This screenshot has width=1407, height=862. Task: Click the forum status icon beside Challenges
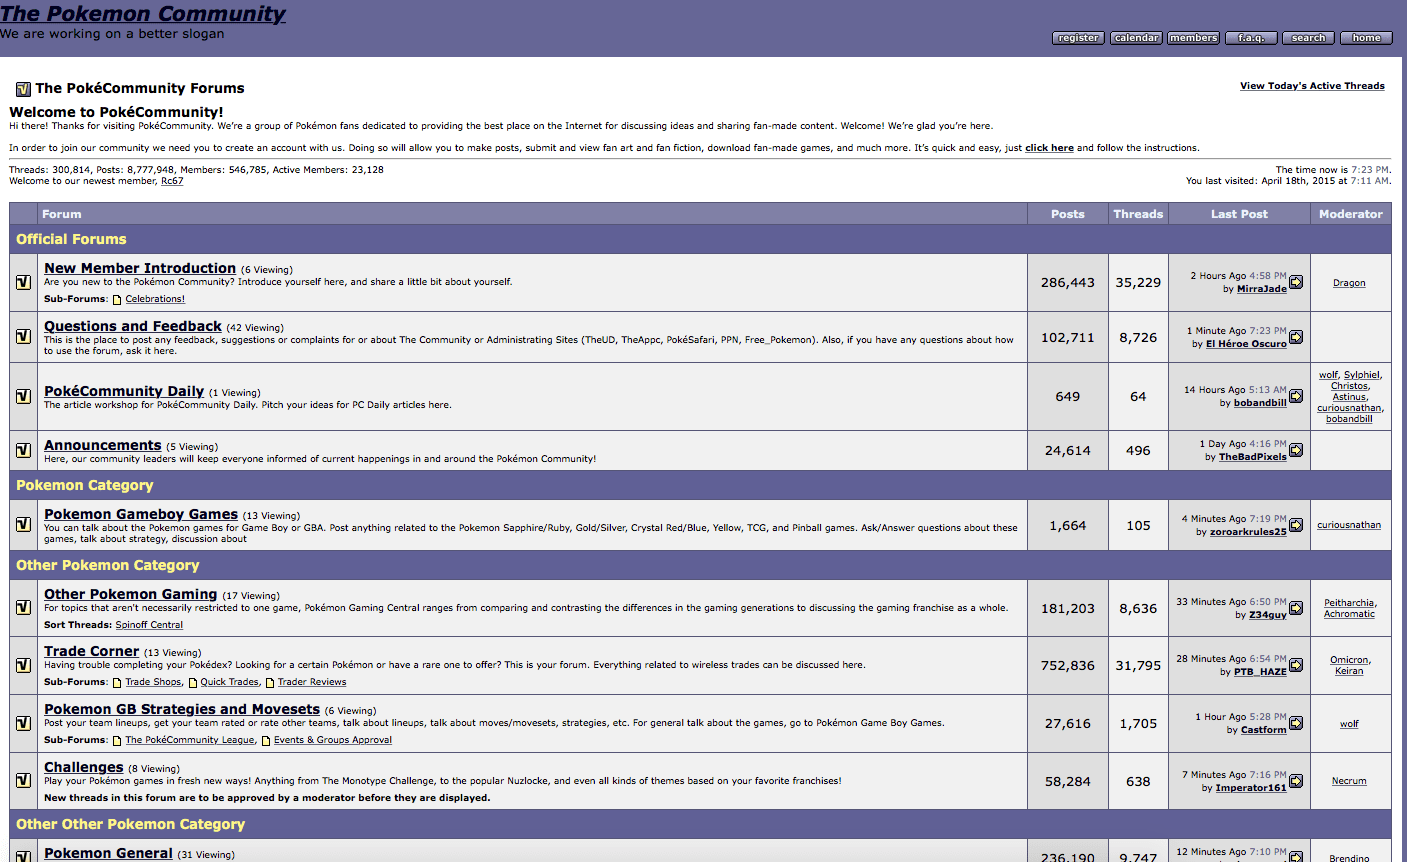23,780
